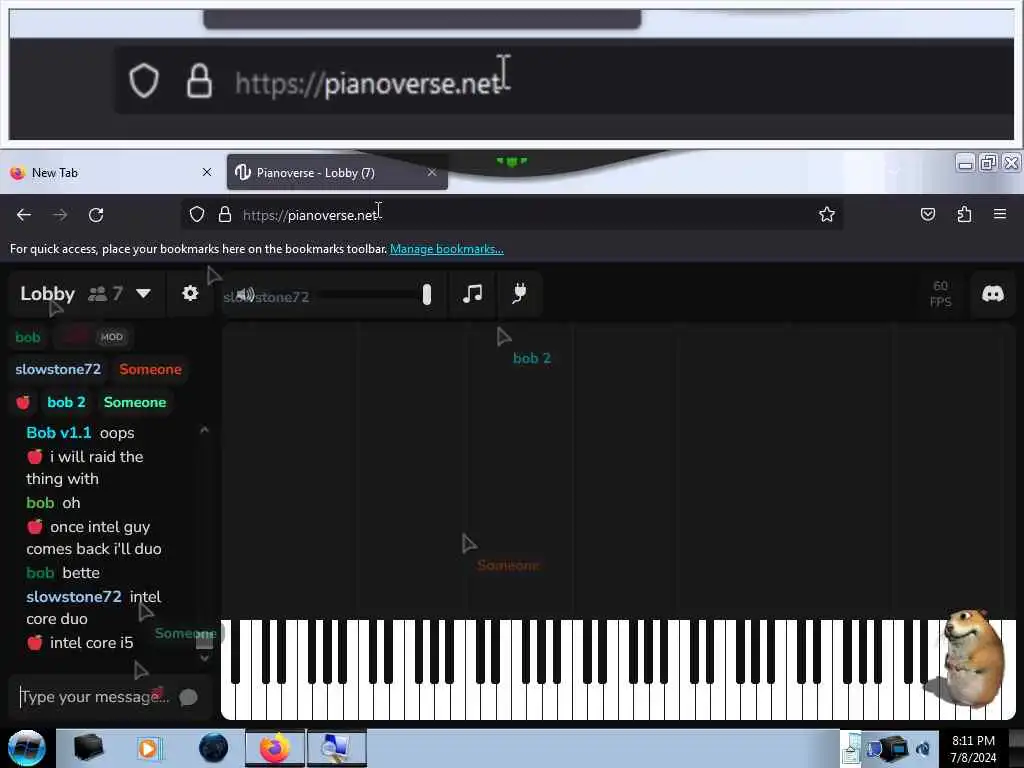
Task: Open the Pocket save icon
Action: [x=927, y=214]
